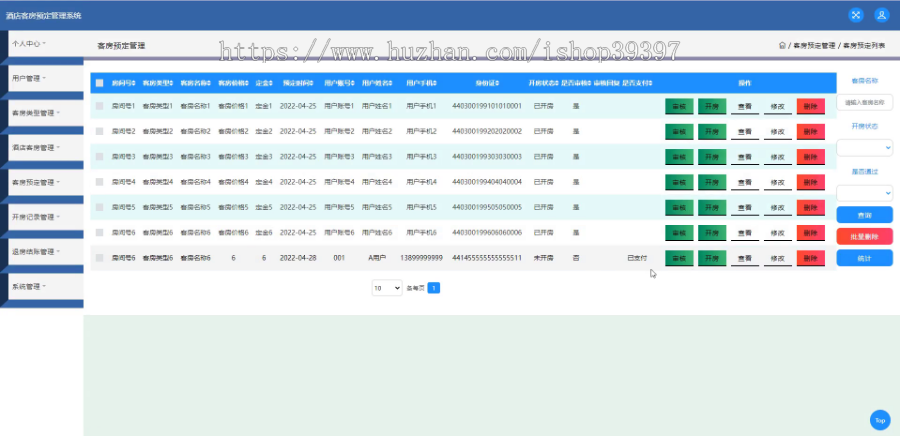Sort by 定金 column header arrows
The height and width of the screenshot is (436, 900).
(271, 83)
